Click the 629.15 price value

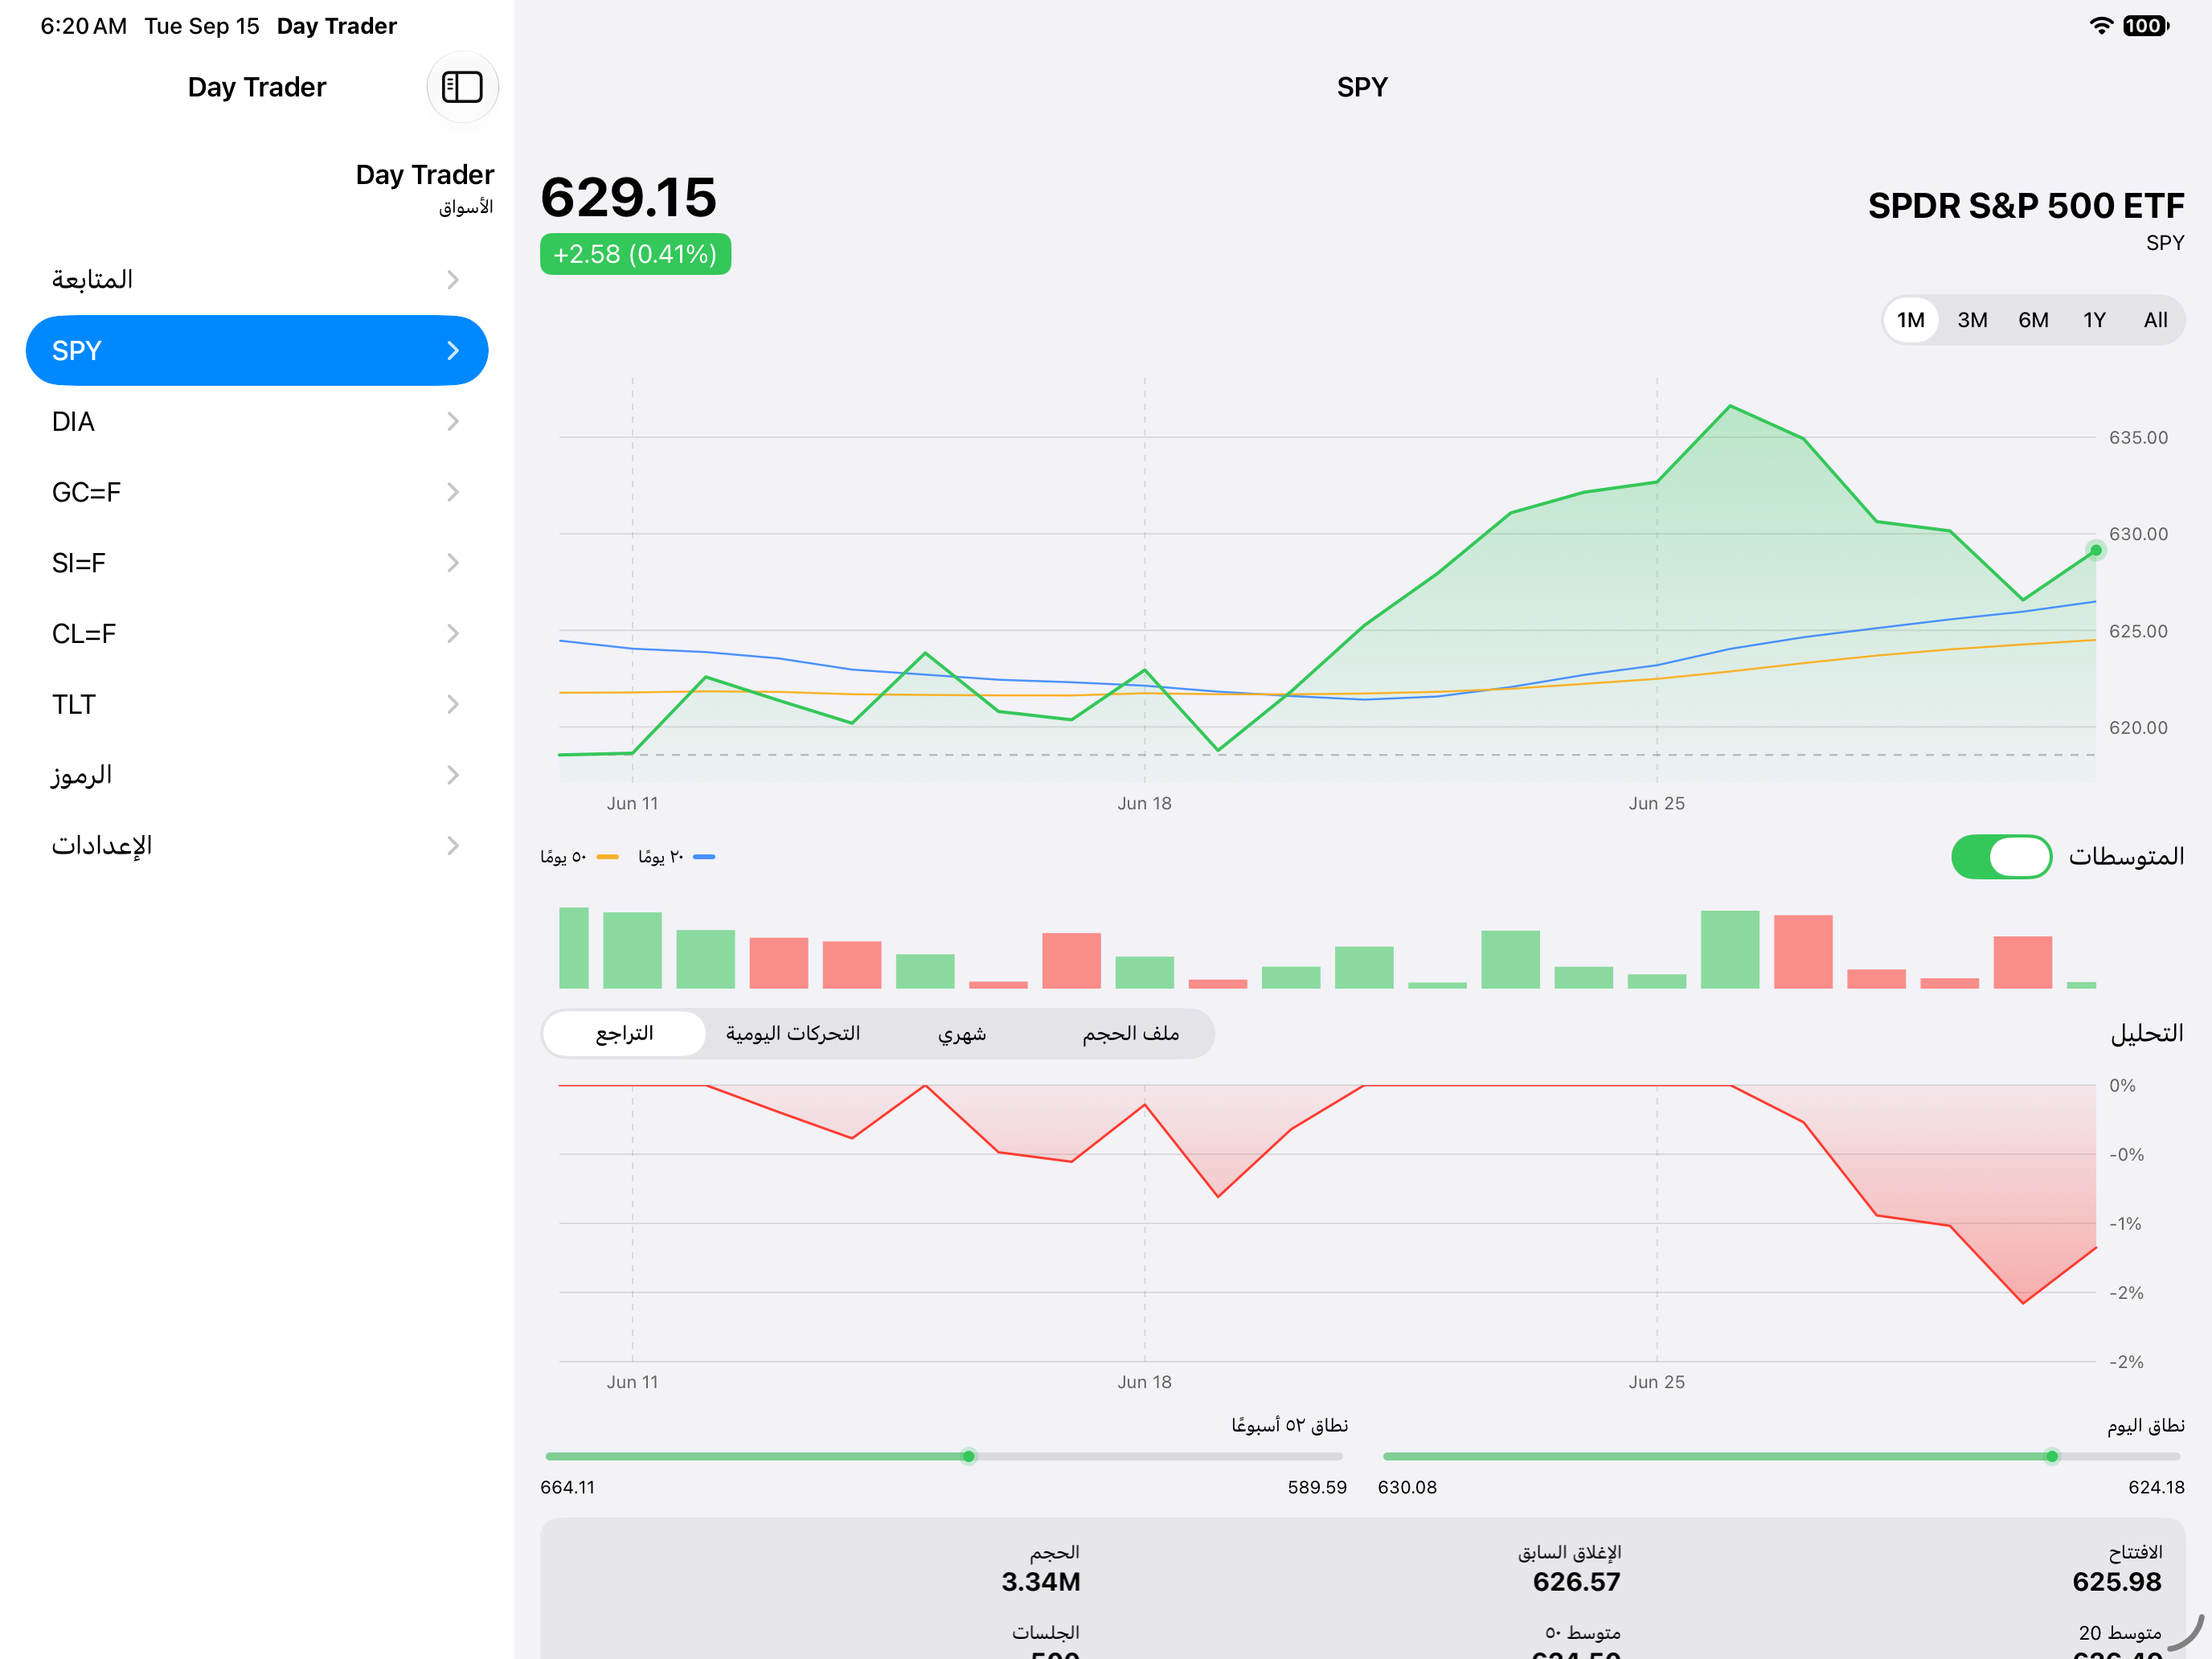pyautogui.click(x=629, y=197)
